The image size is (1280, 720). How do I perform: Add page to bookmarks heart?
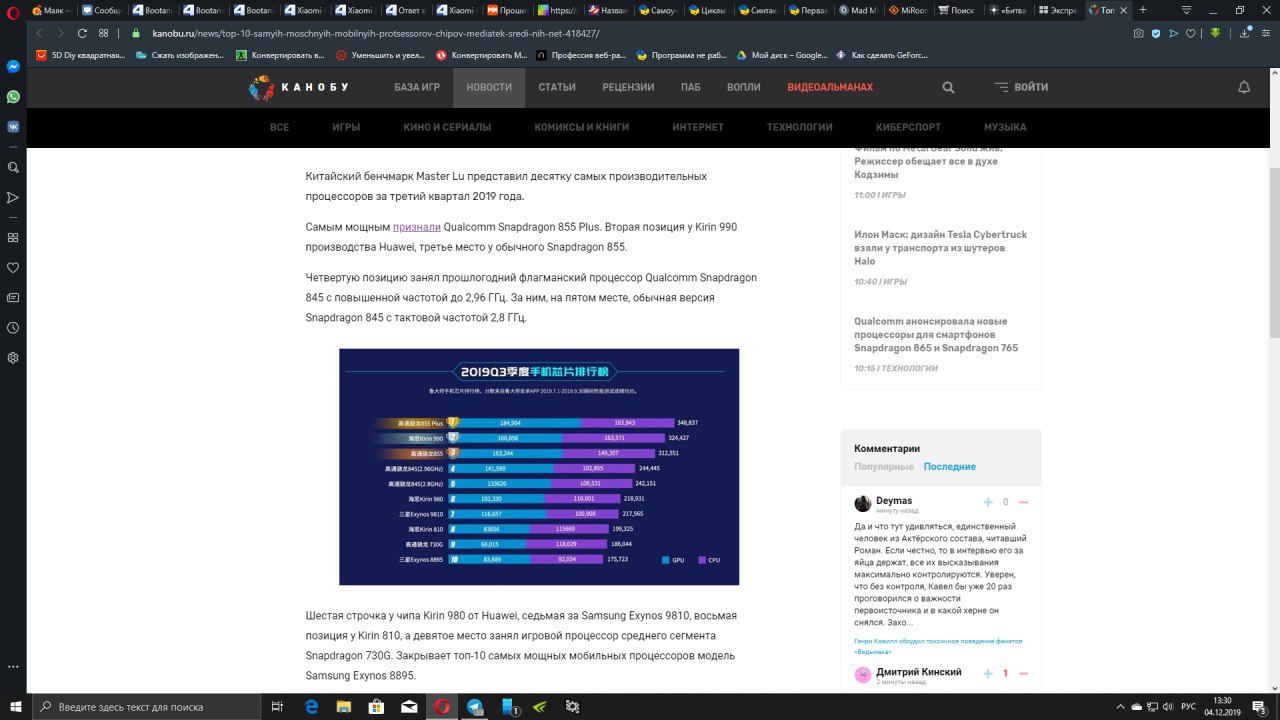pos(1193,33)
